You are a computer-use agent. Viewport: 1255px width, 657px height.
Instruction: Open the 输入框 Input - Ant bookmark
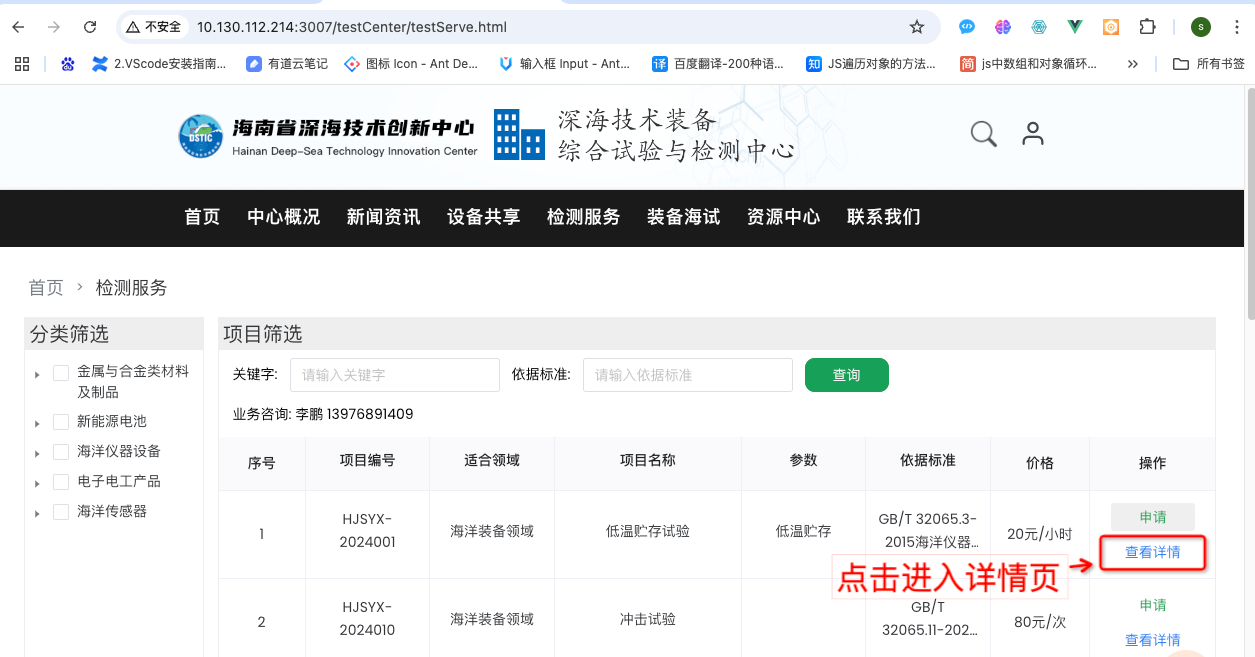pos(565,64)
